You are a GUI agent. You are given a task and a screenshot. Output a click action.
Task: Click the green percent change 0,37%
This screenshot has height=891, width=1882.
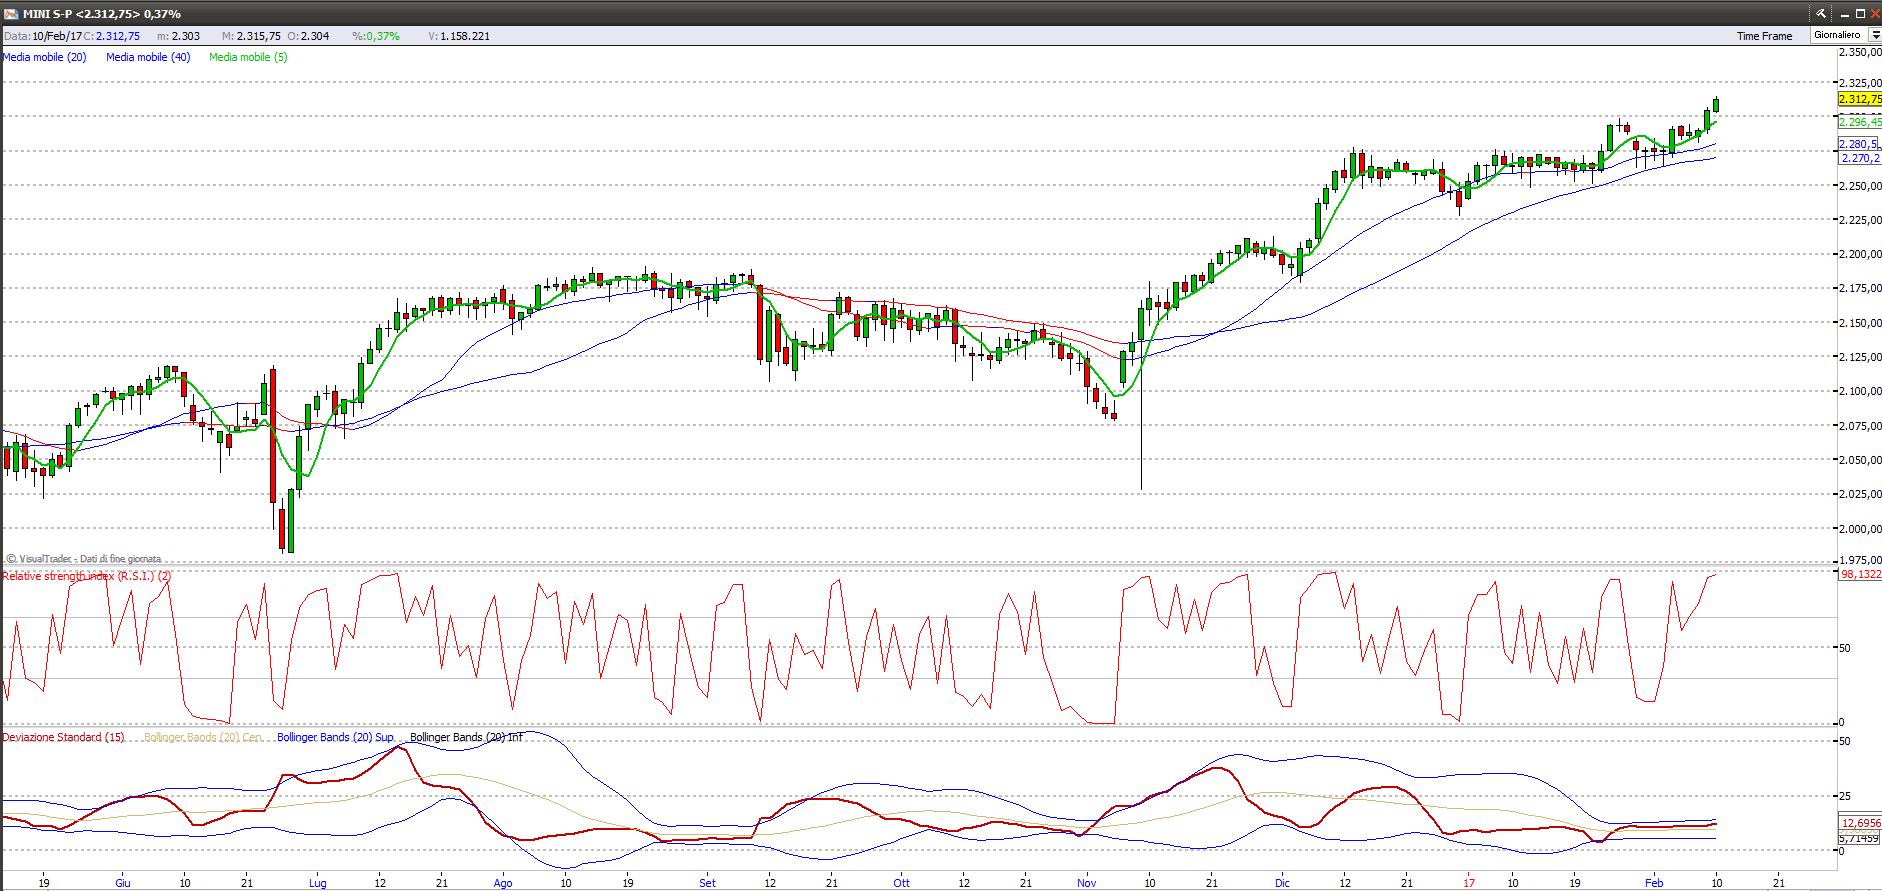point(383,36)
